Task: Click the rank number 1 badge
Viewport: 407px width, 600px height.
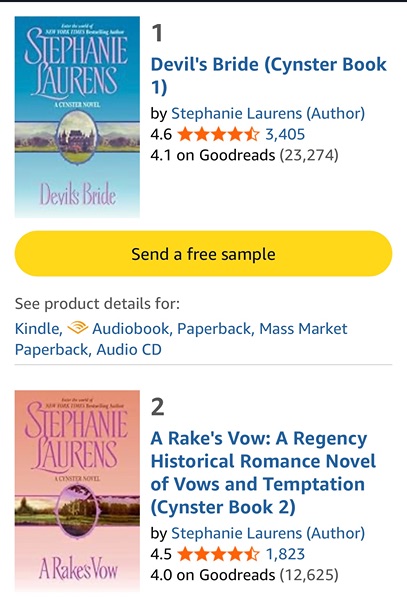Action: tap(157, 33)
